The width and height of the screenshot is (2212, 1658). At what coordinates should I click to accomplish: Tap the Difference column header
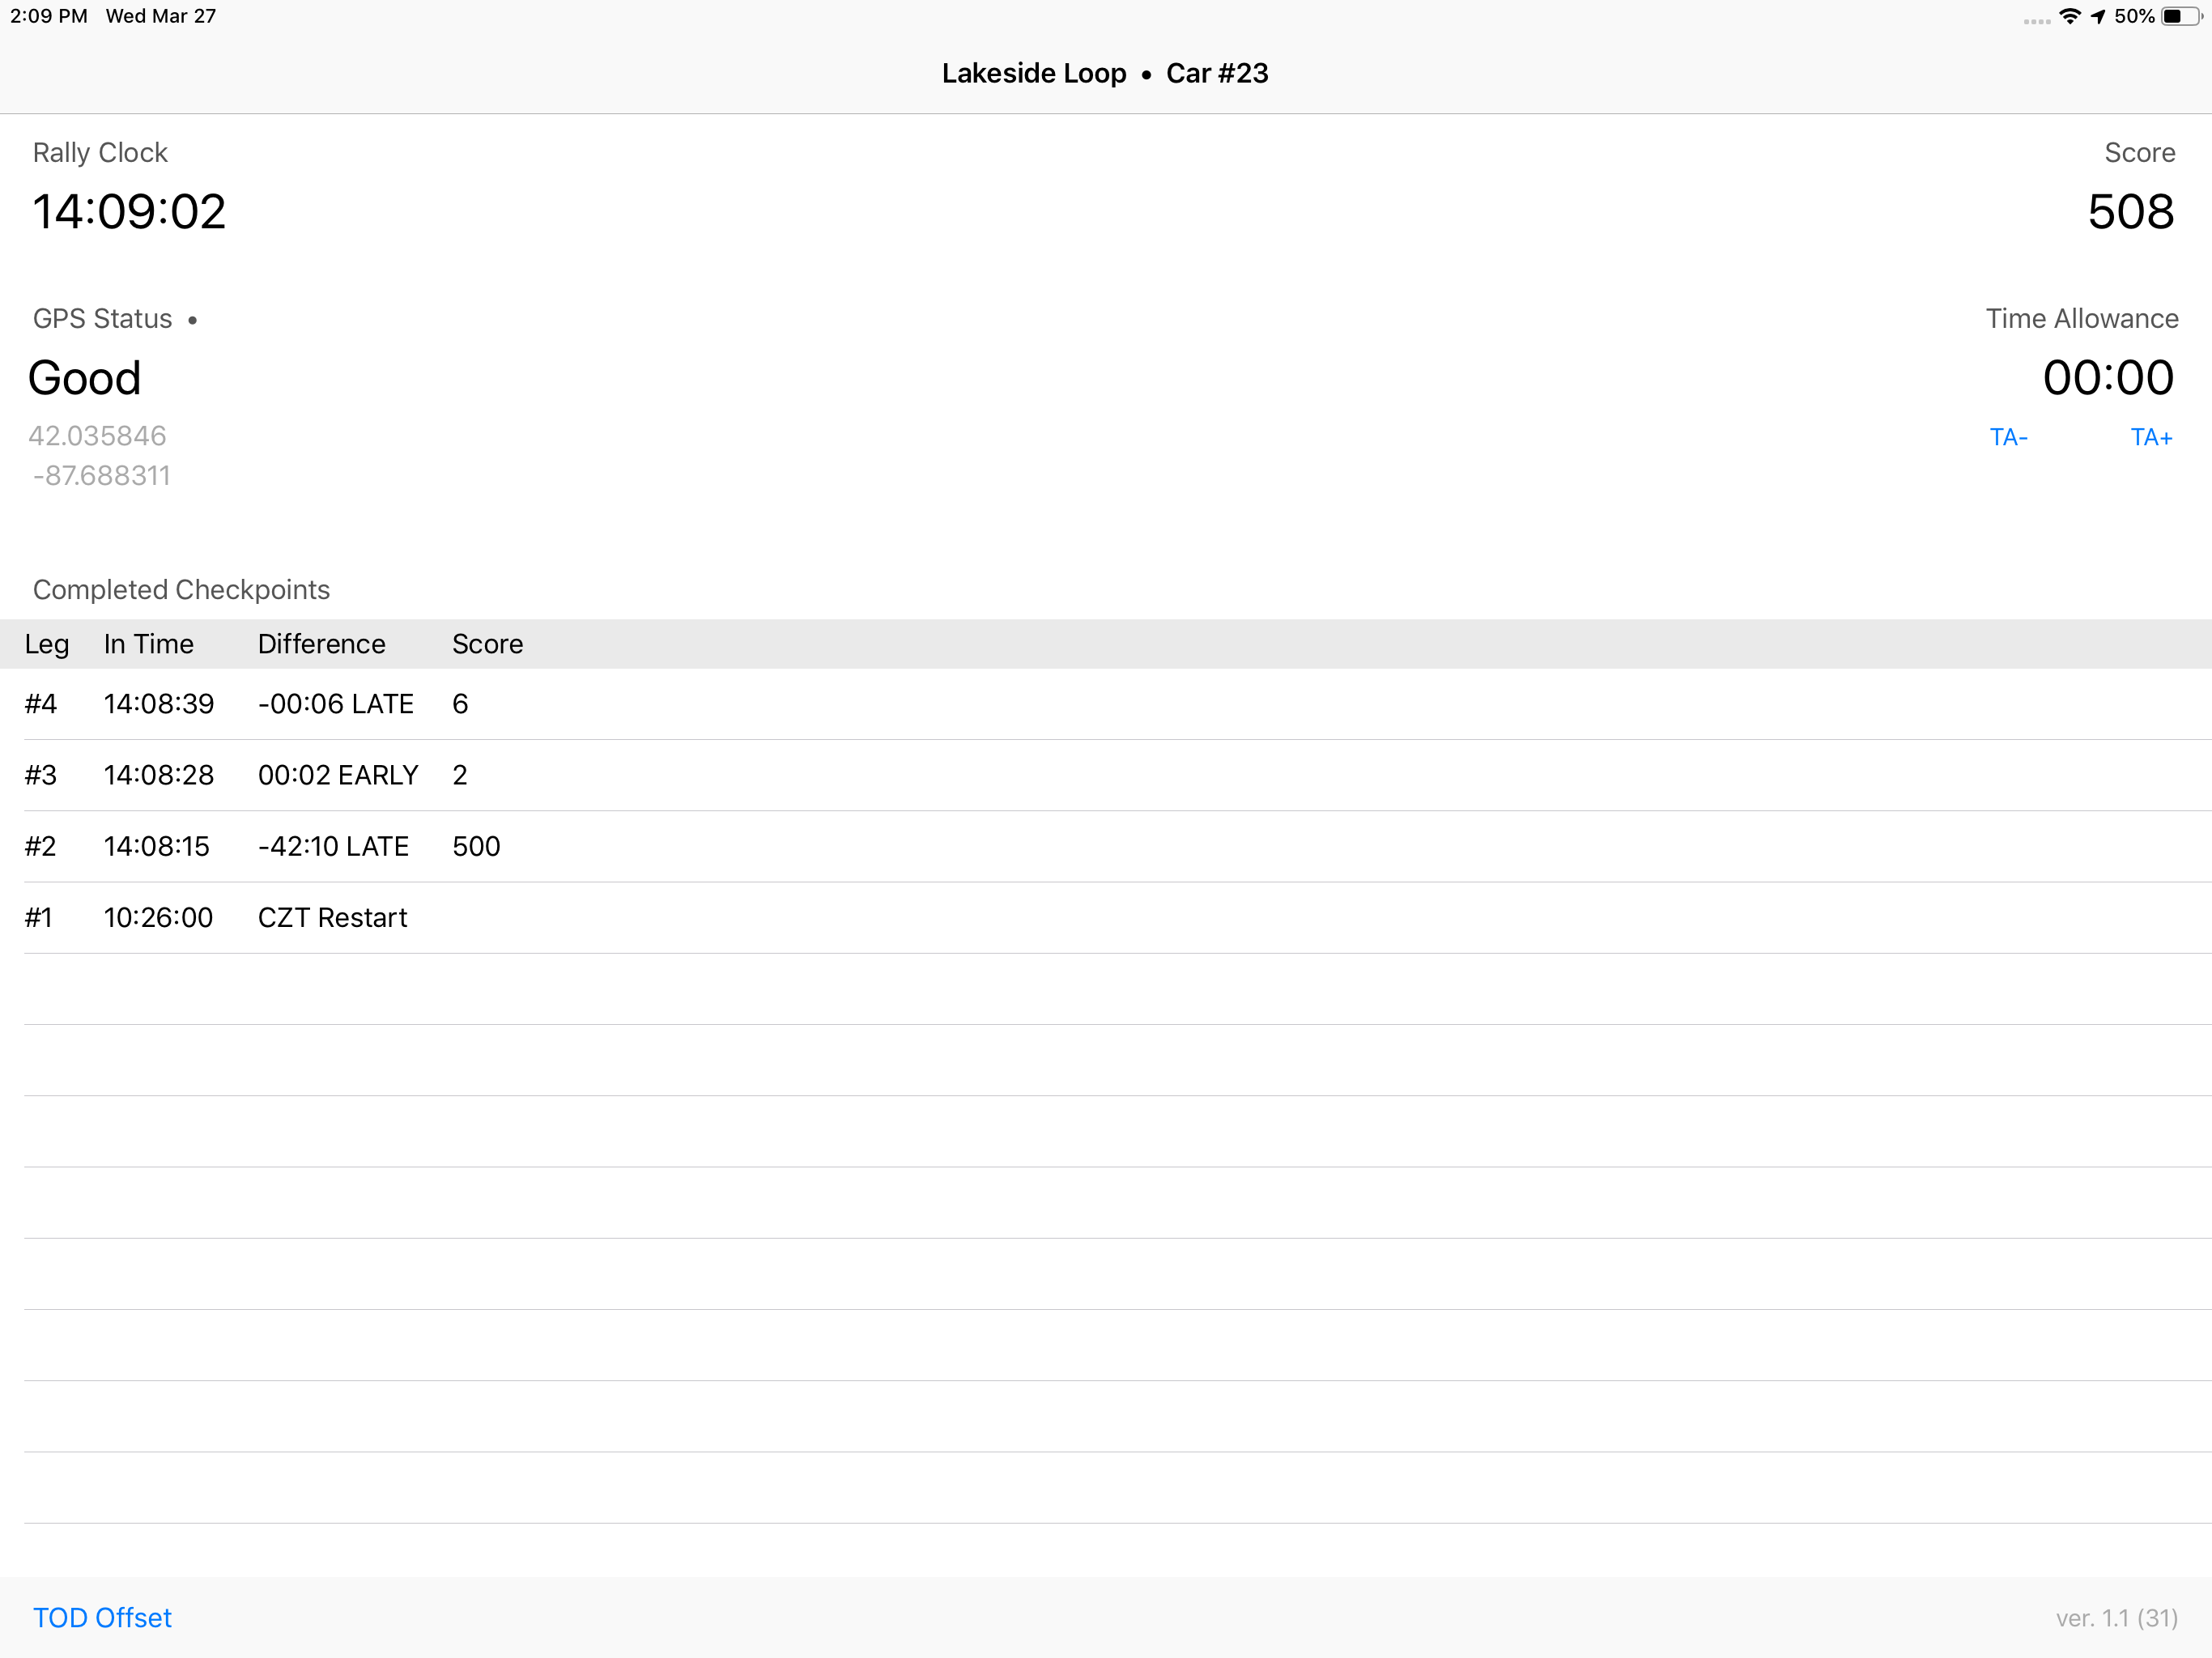(x=321, y=644)
